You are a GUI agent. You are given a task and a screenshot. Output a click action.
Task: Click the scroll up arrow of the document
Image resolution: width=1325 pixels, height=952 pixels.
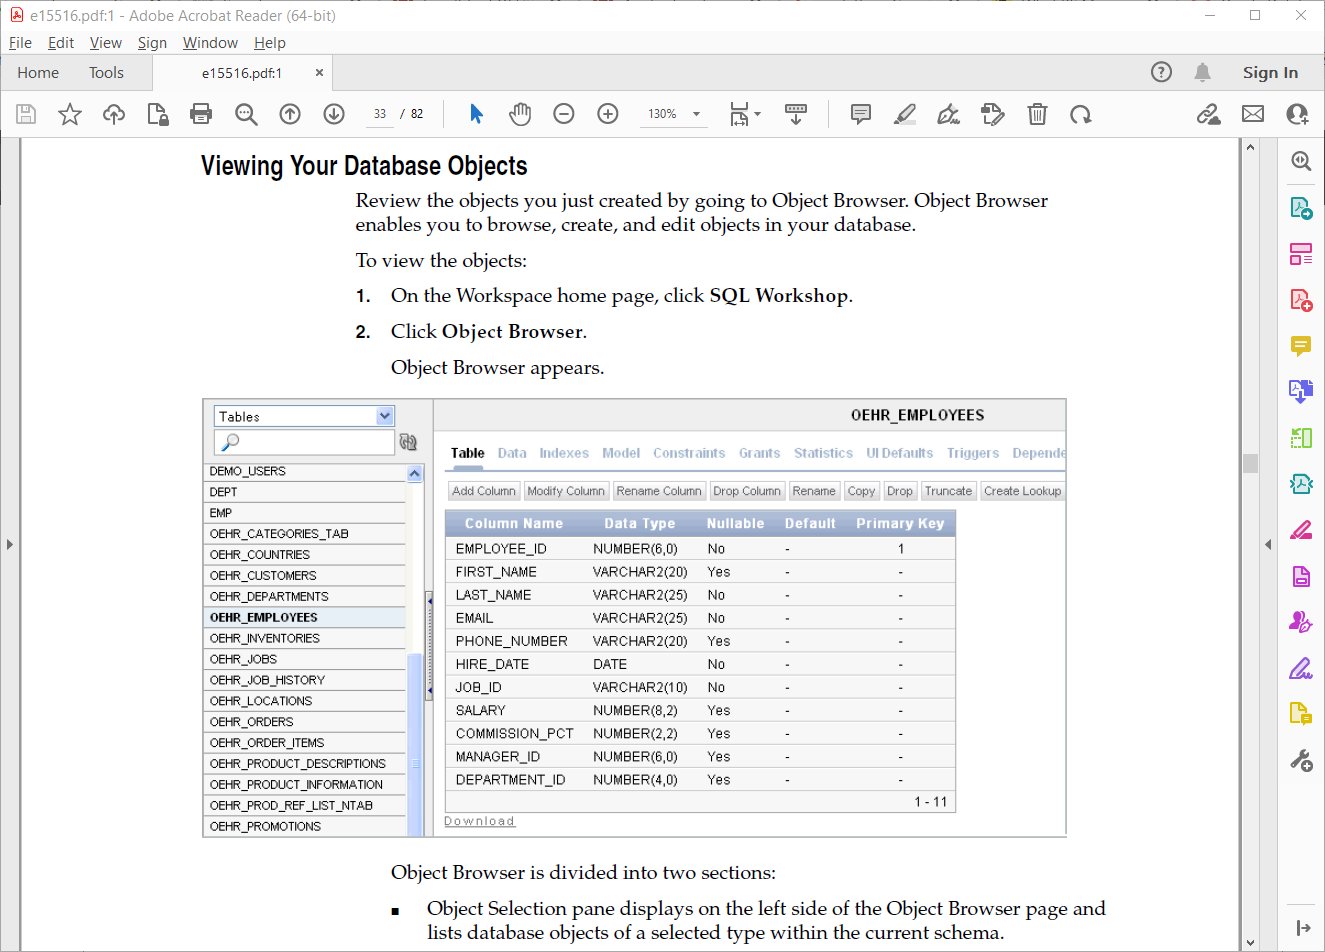pos(1250,147)
